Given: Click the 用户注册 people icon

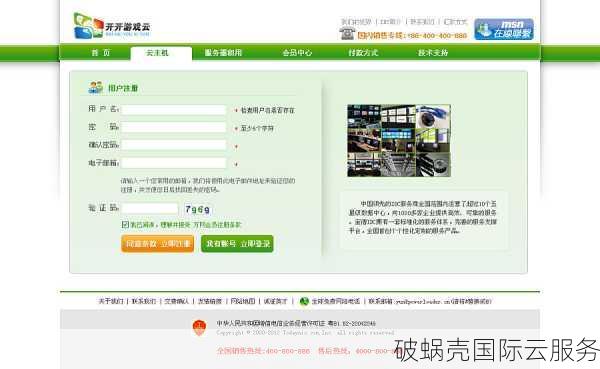Looking at the screenshot, I should pos(96,88).
